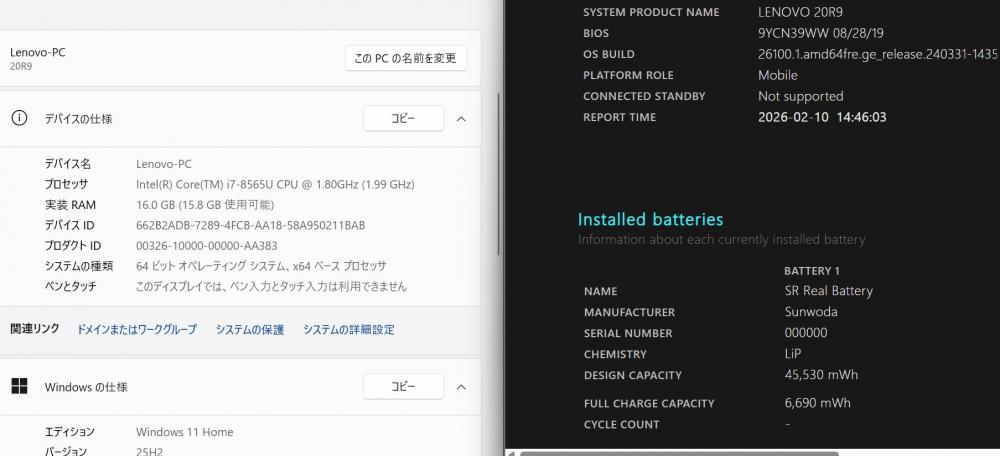Image resolution: width=1000 pixels, height=456 pixels.
Task: Click the Lenovo-PC name at top header
Action: 38,52
